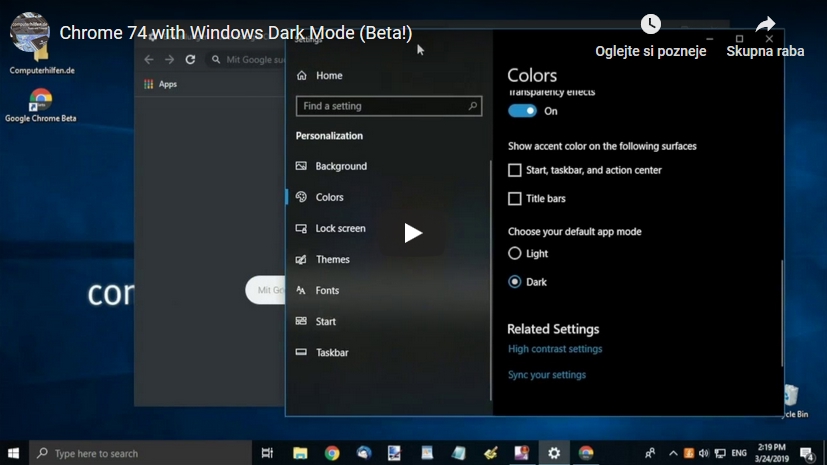Click the Find a setting search box
The image size is (827, 465).
pyautogui.click(x=388, y=106)
